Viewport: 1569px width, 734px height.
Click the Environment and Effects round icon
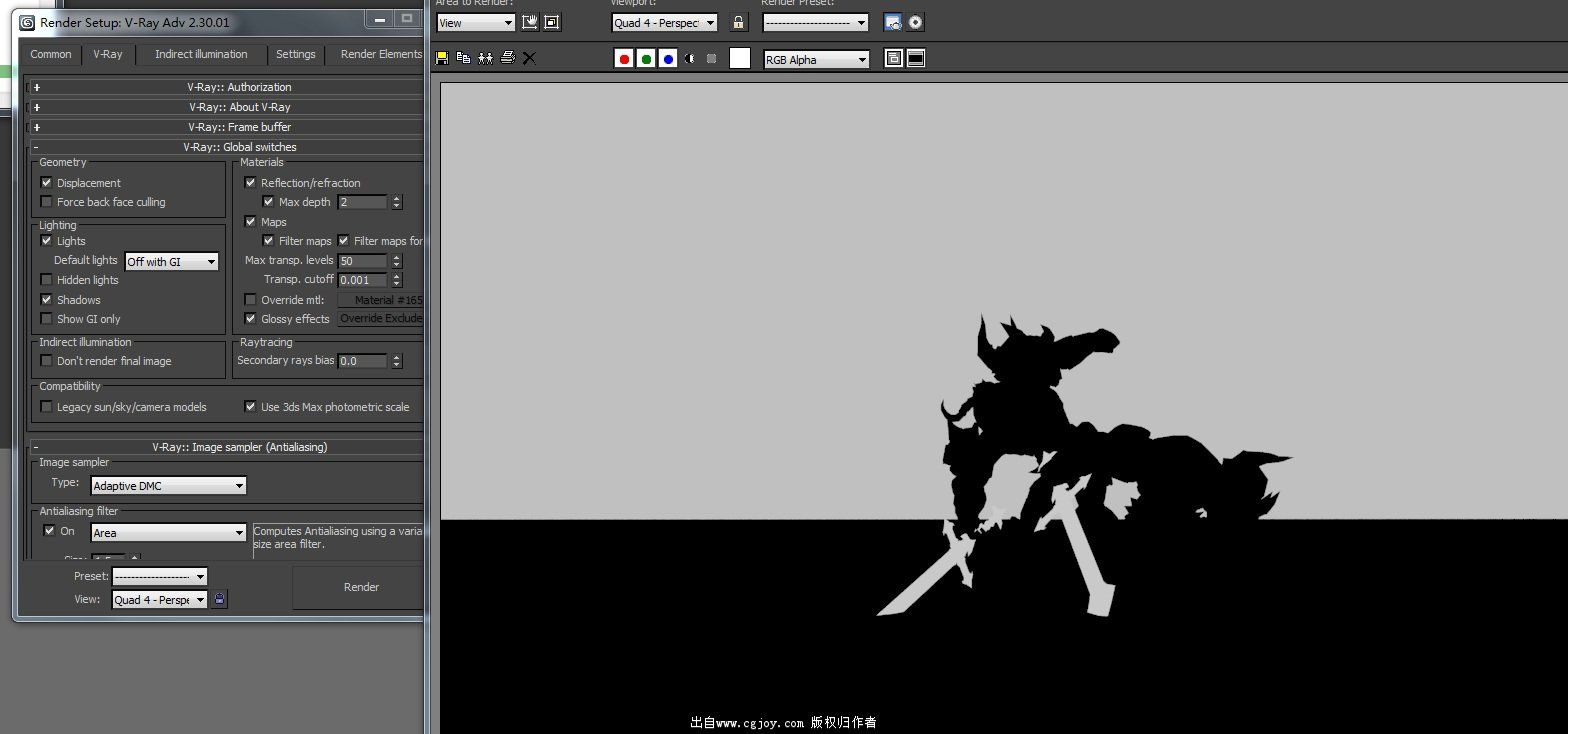(x=915, y=22)
